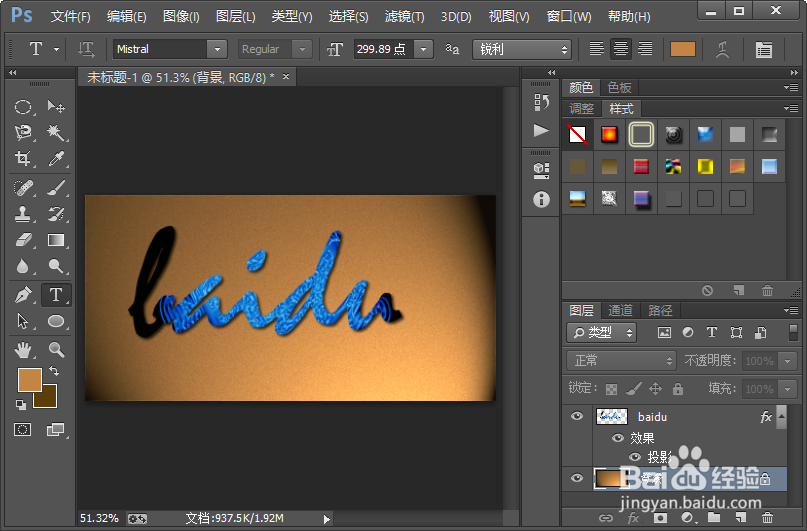Swap foreground and background colors
Viewport: 807px width, 531px height.
tap(54, 370)
